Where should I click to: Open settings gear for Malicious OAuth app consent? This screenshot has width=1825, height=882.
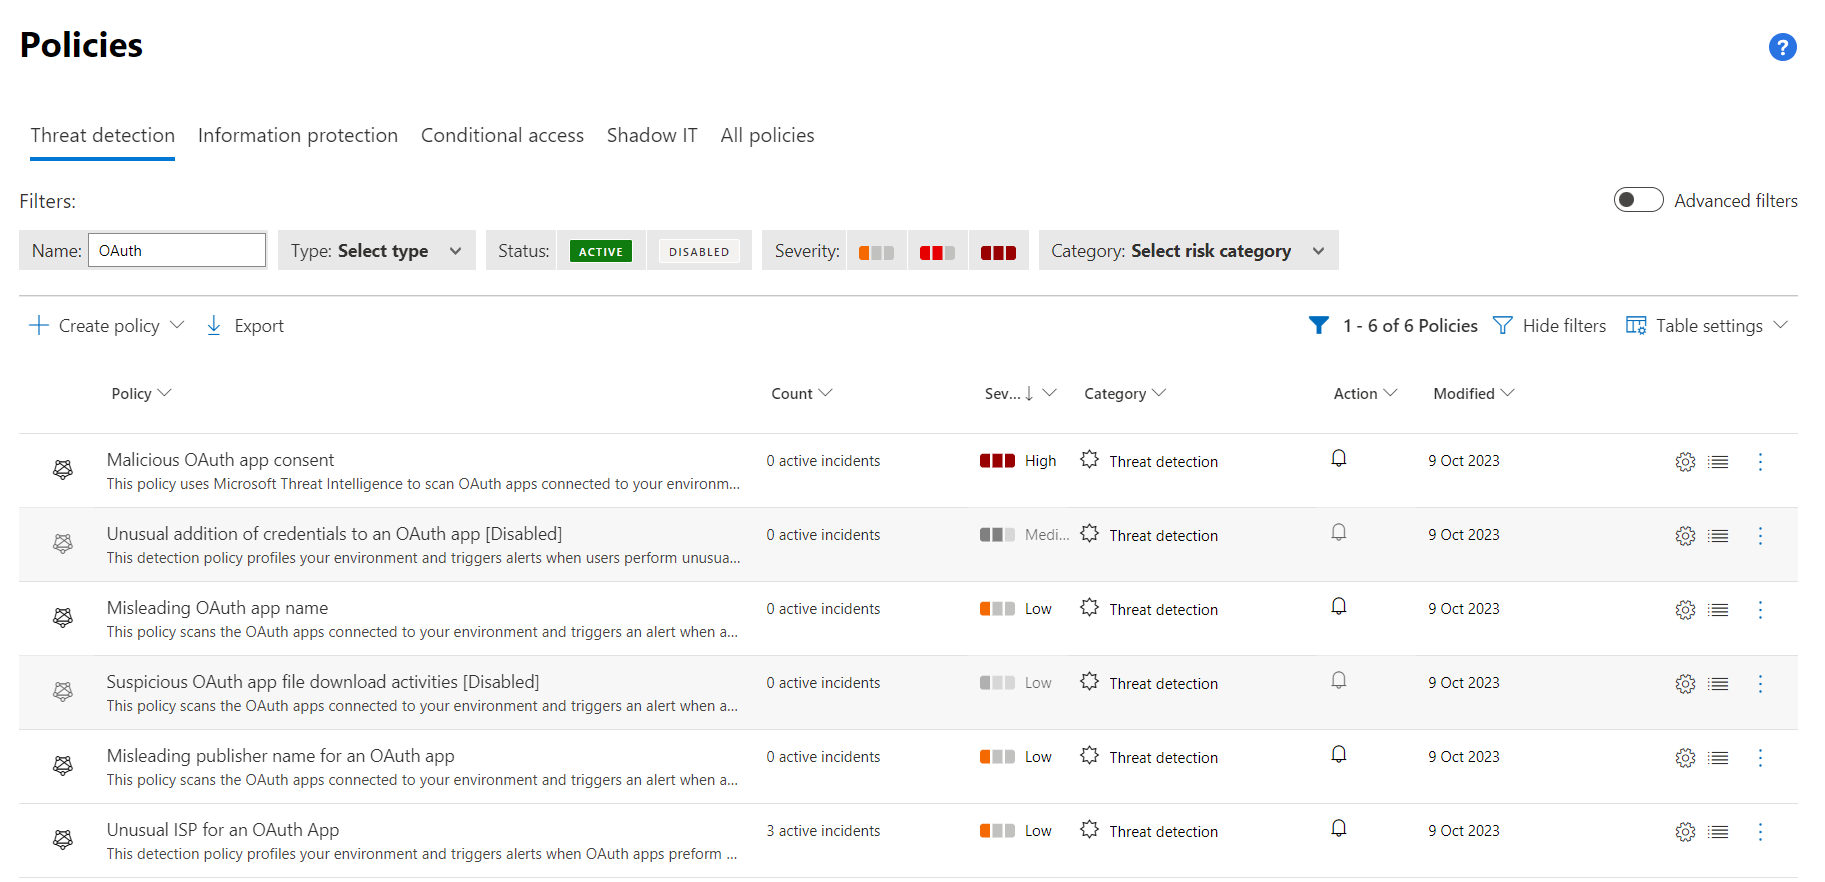click(1685, 462)
